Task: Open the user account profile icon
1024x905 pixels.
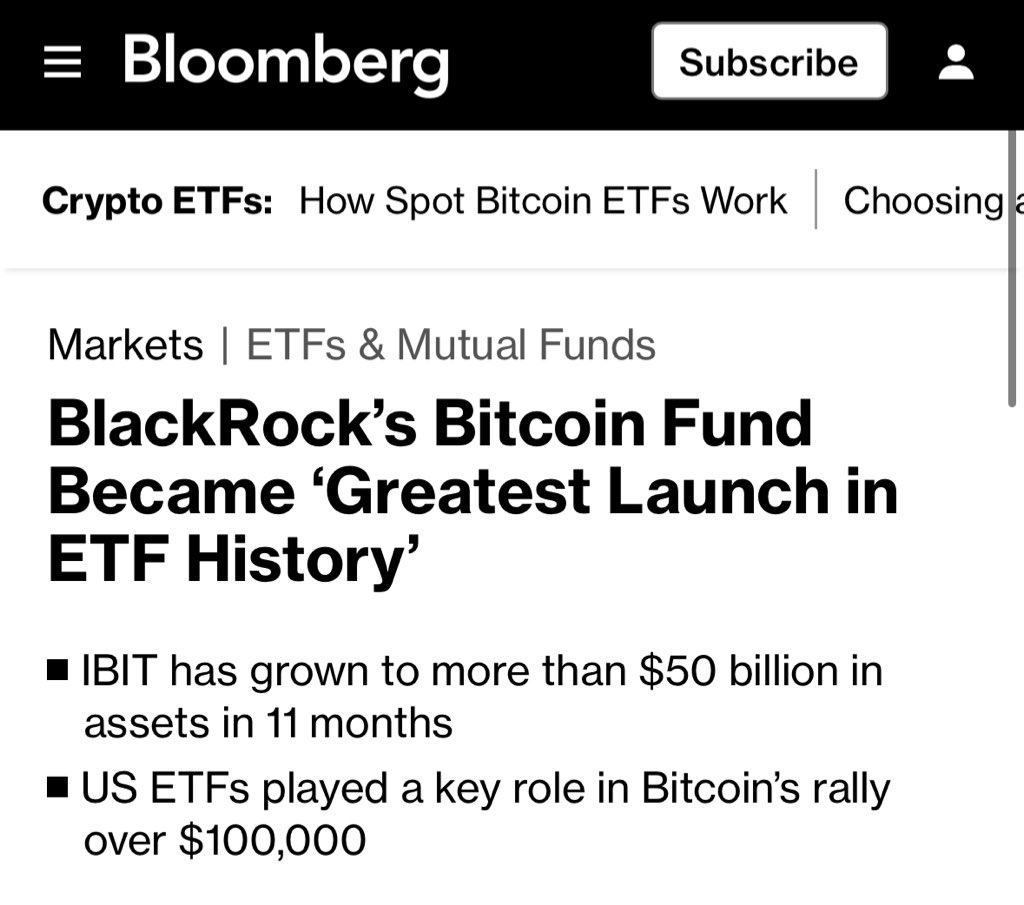Action: coord(956,63)
